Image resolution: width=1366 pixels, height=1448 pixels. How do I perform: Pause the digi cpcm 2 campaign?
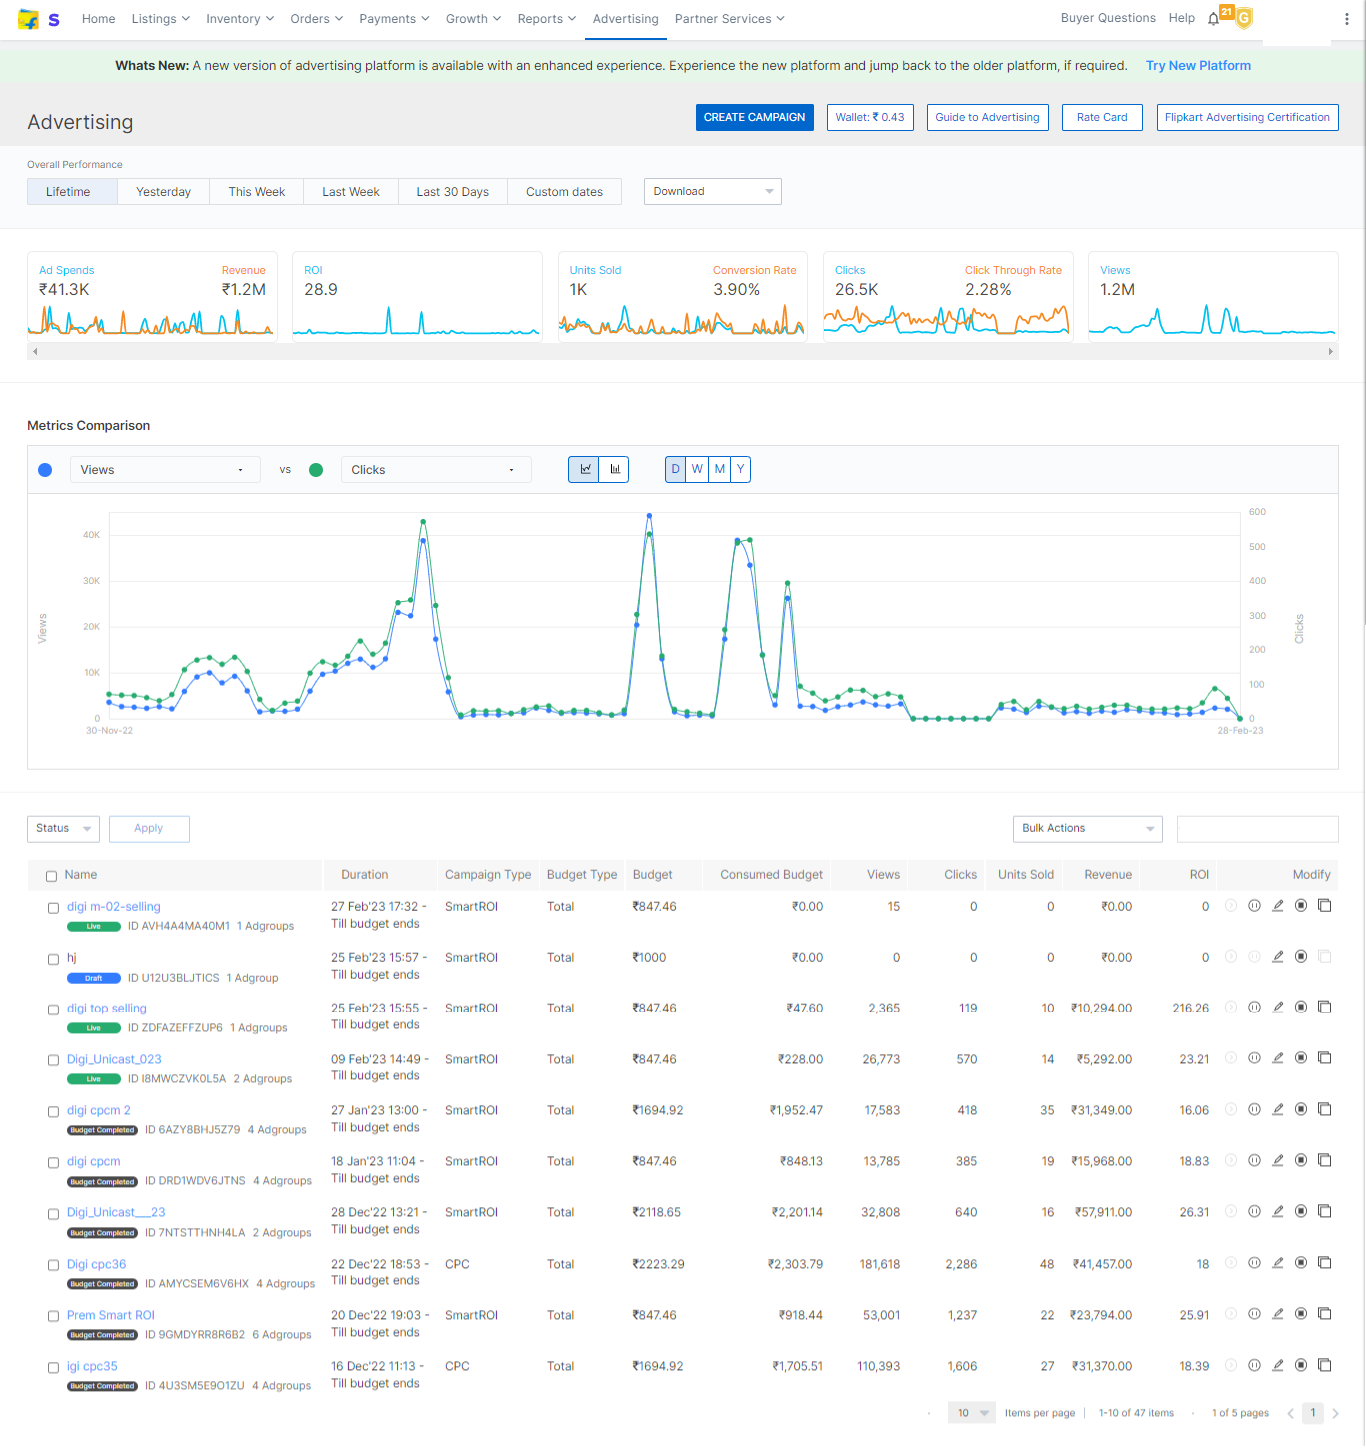point(1254,1110)
